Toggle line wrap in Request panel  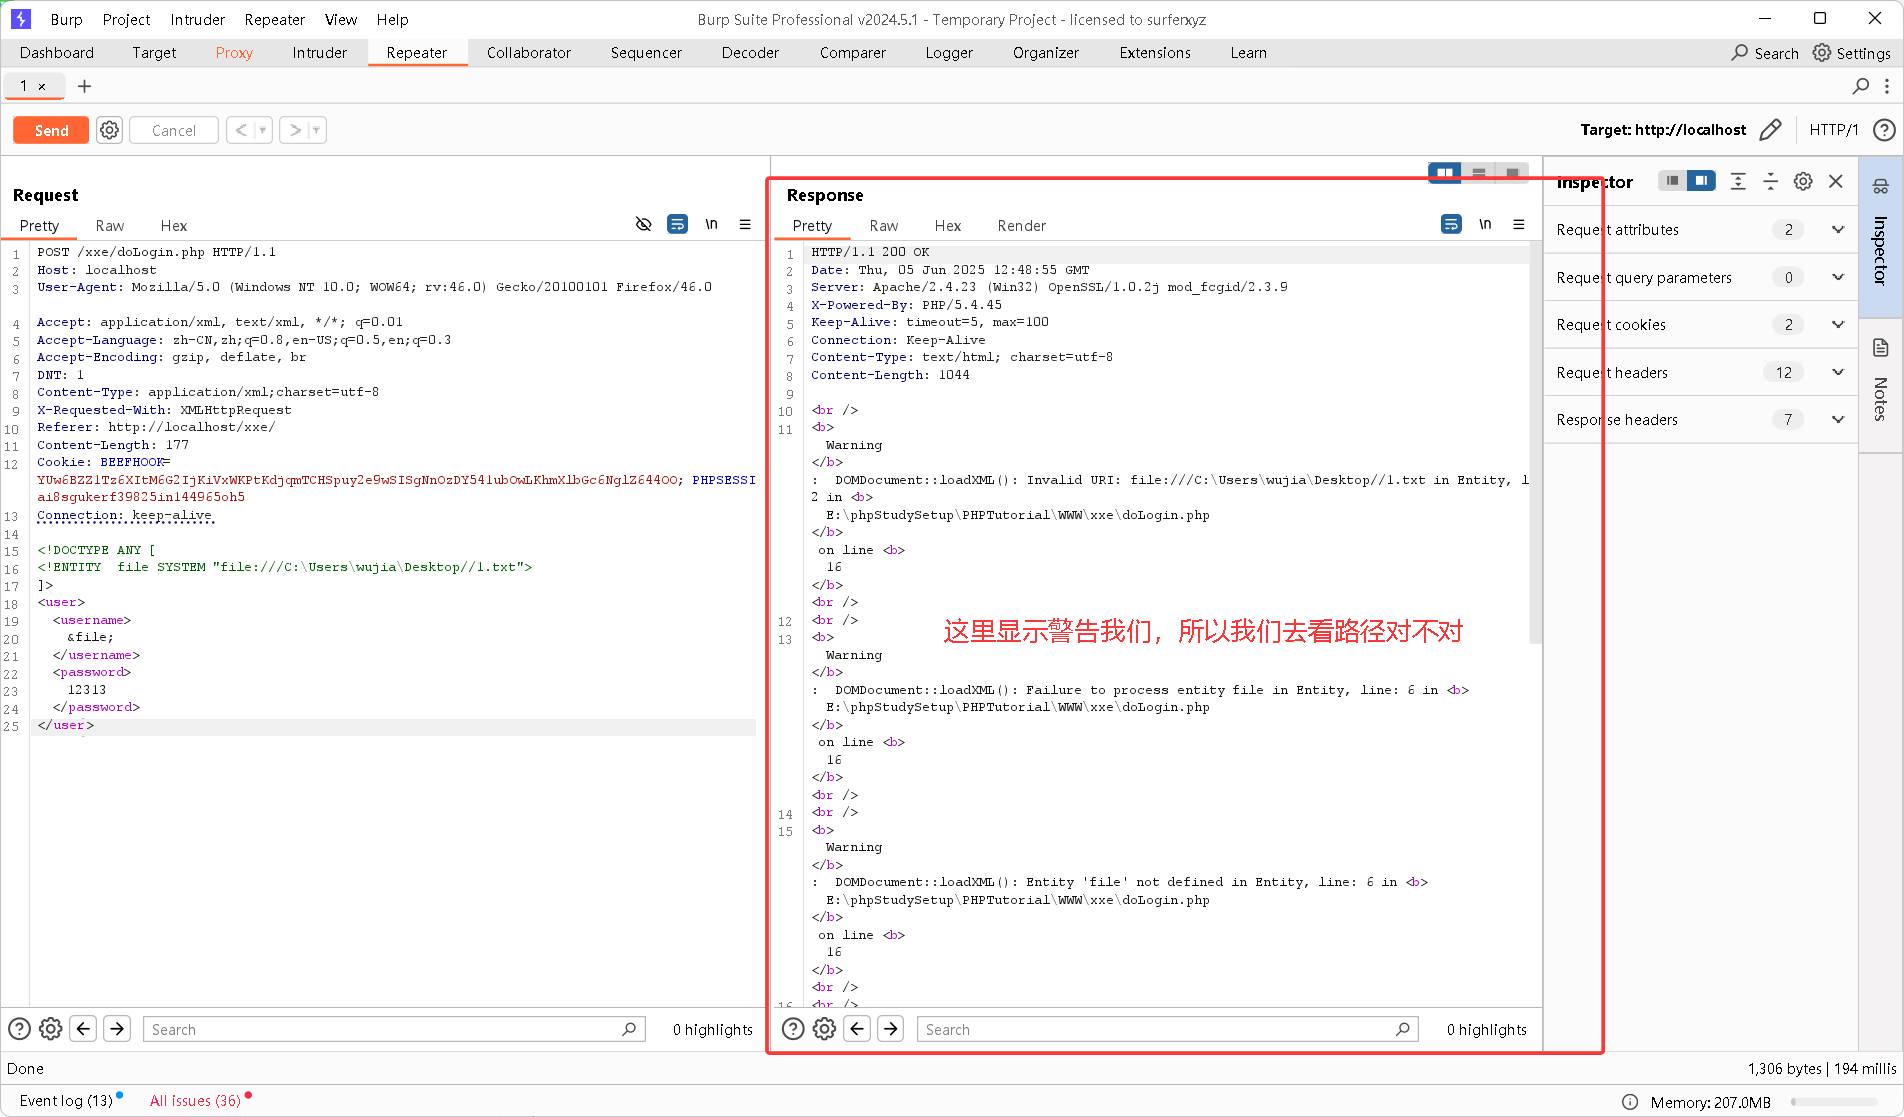678,224
